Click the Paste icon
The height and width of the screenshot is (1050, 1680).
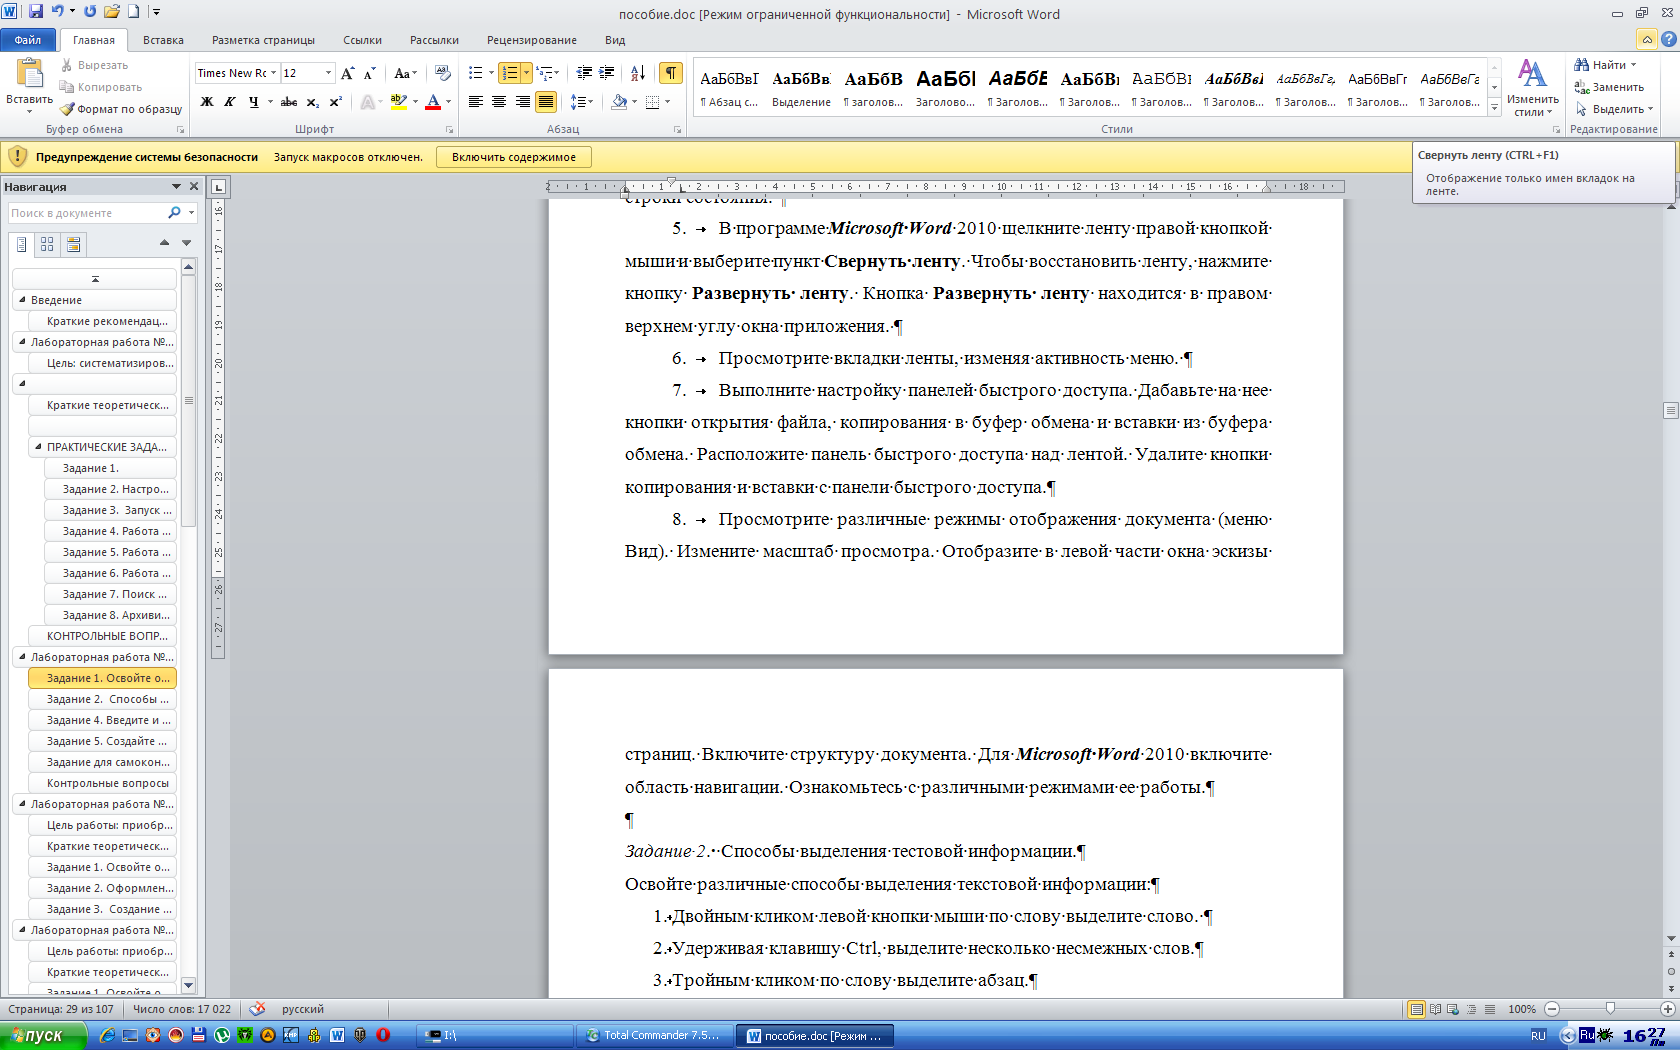click(x=30, y=73)
